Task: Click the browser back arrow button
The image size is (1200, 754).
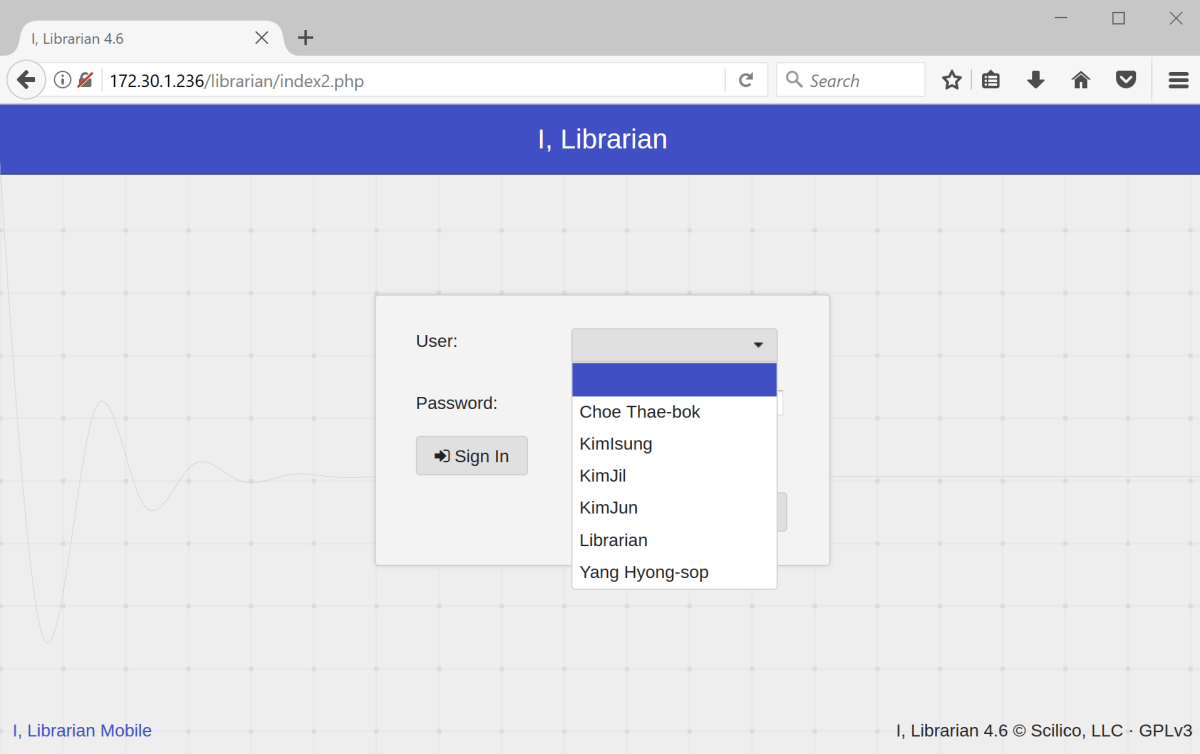Action: 26,80
